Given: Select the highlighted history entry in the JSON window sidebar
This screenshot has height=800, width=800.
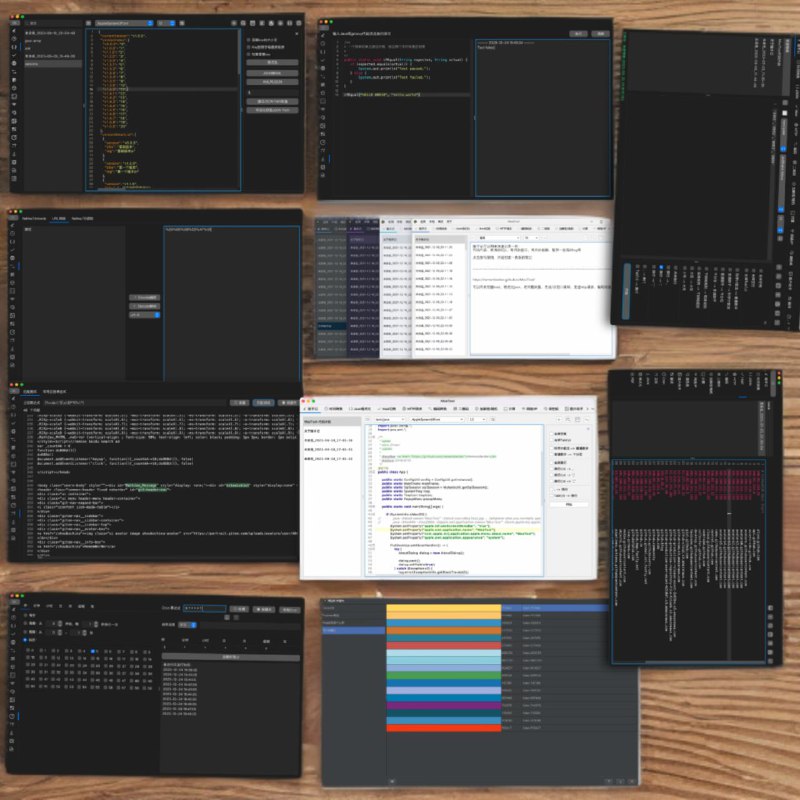Looking at the screenshot, I should click(53, 64).
